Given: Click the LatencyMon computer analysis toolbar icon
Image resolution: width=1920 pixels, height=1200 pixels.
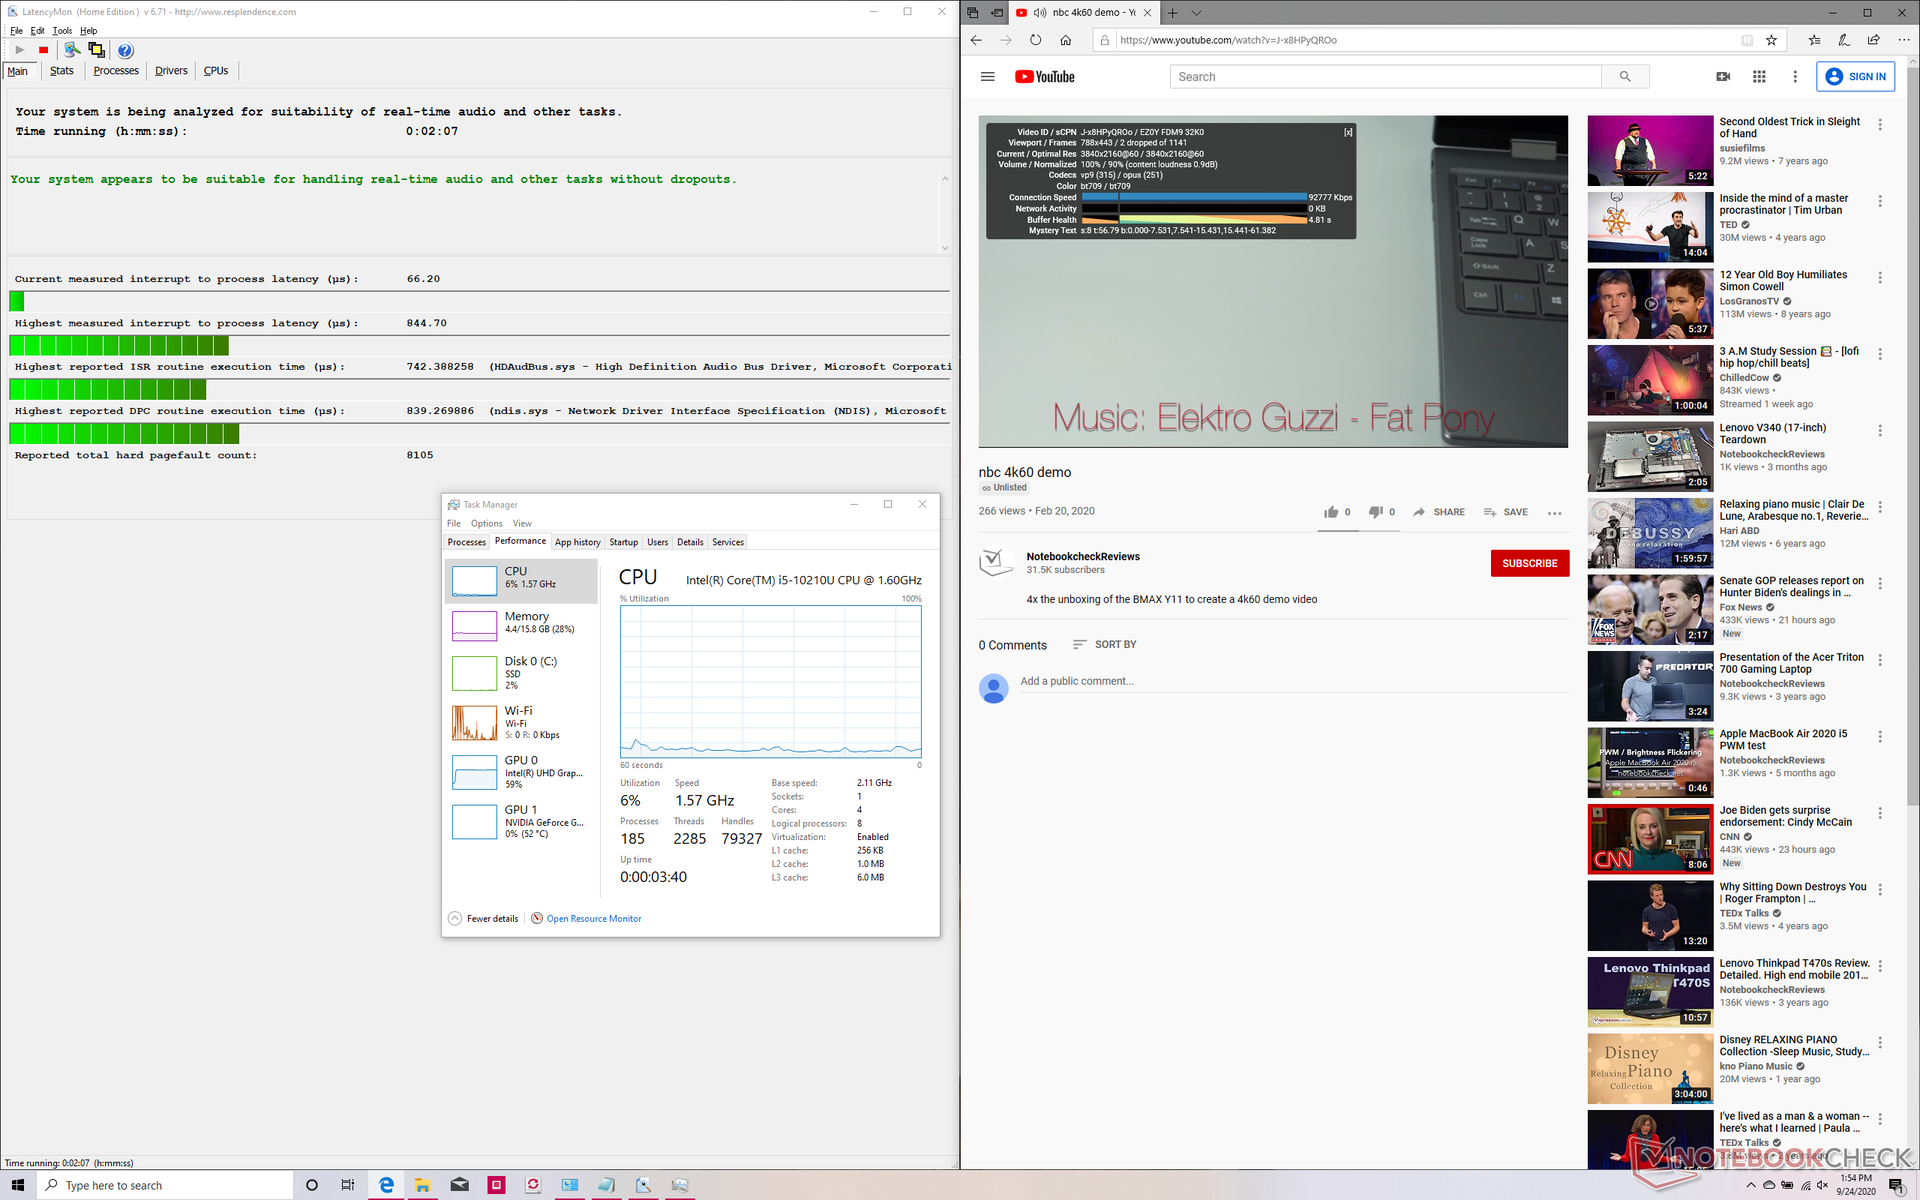Looking at the screenshot, I should point(71,50).
